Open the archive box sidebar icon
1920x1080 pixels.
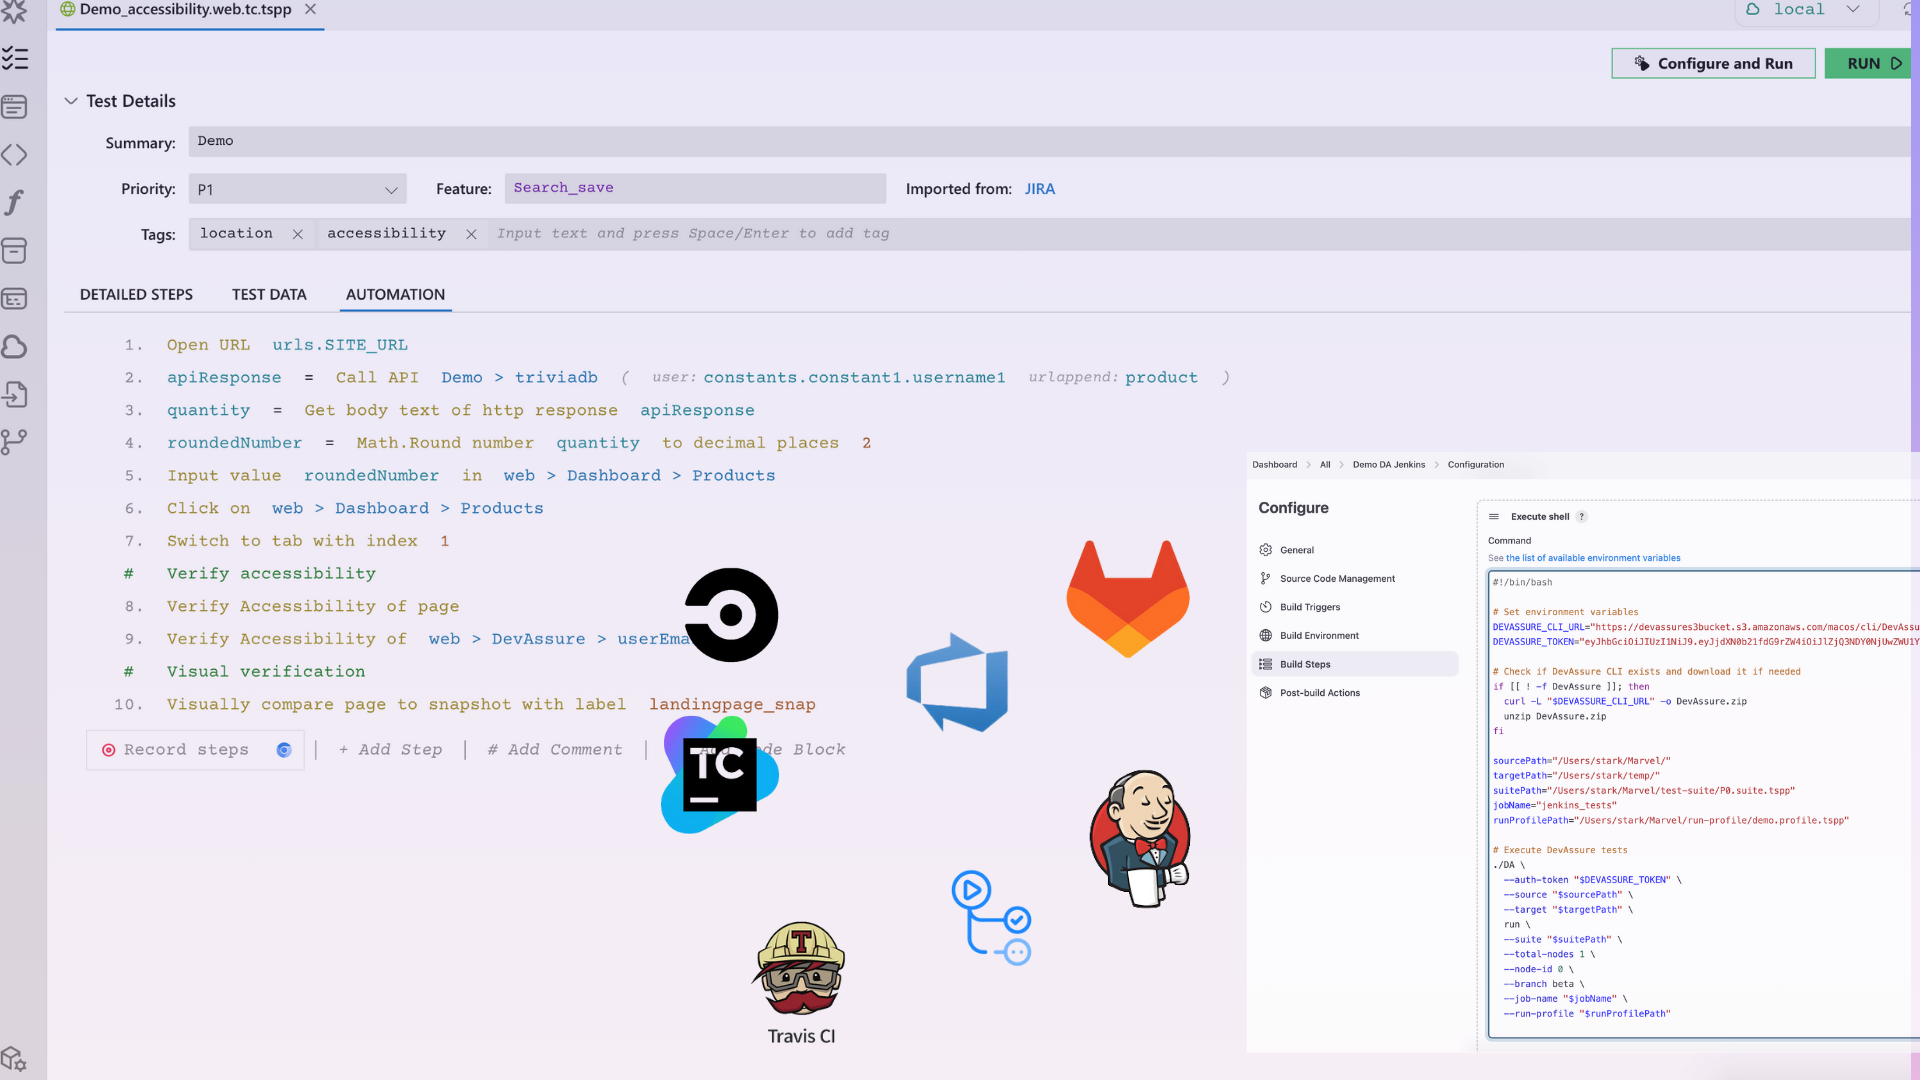click(x=15, y=251)
